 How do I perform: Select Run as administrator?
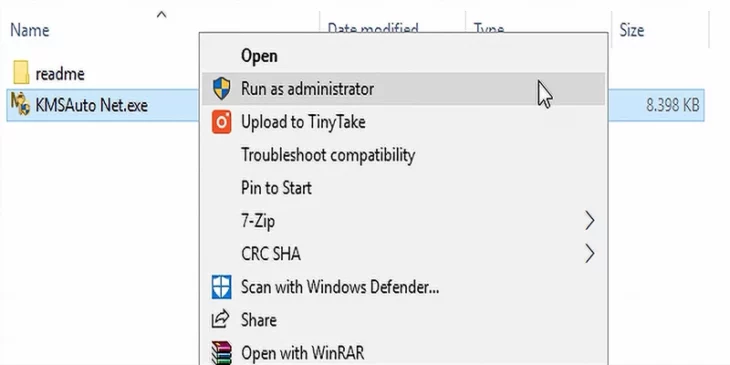click(x=404, y=88)
